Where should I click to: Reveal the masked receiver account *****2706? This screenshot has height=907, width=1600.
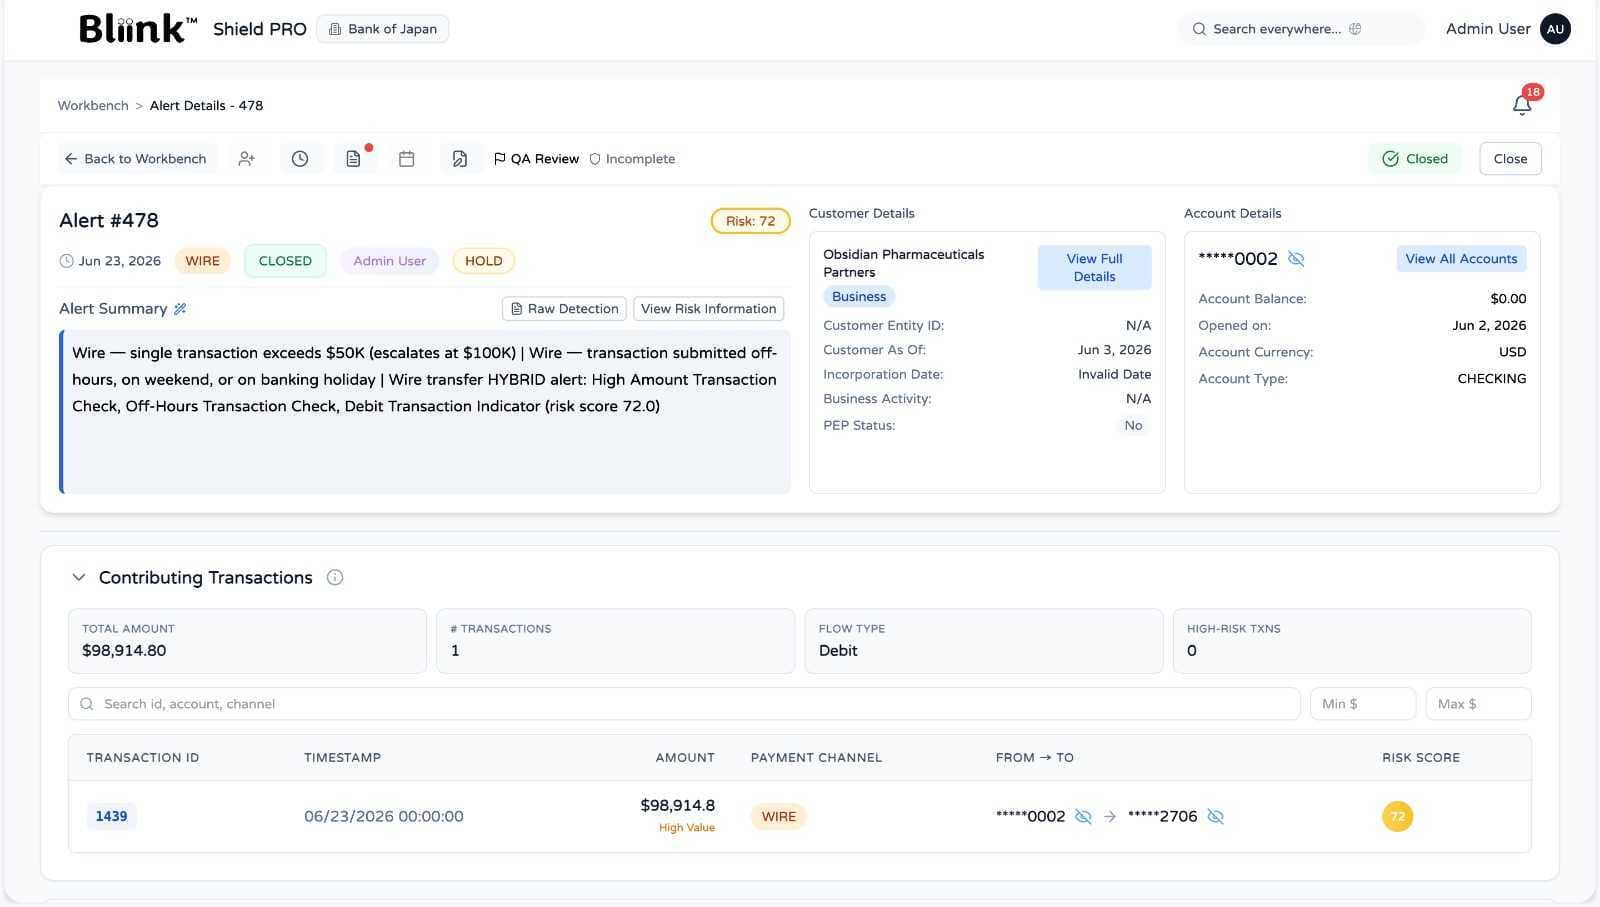click(1215, 816)
